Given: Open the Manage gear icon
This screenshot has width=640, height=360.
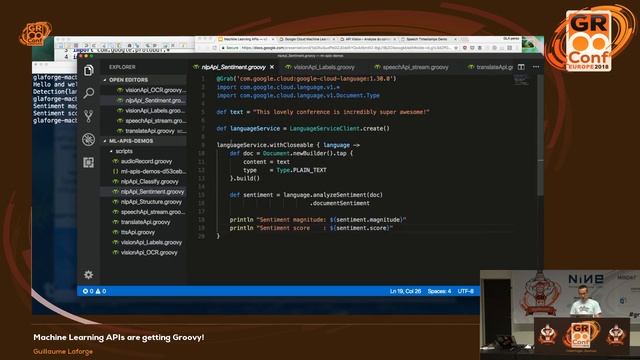Looking at the screenshot, I should [x=89, y=275].
